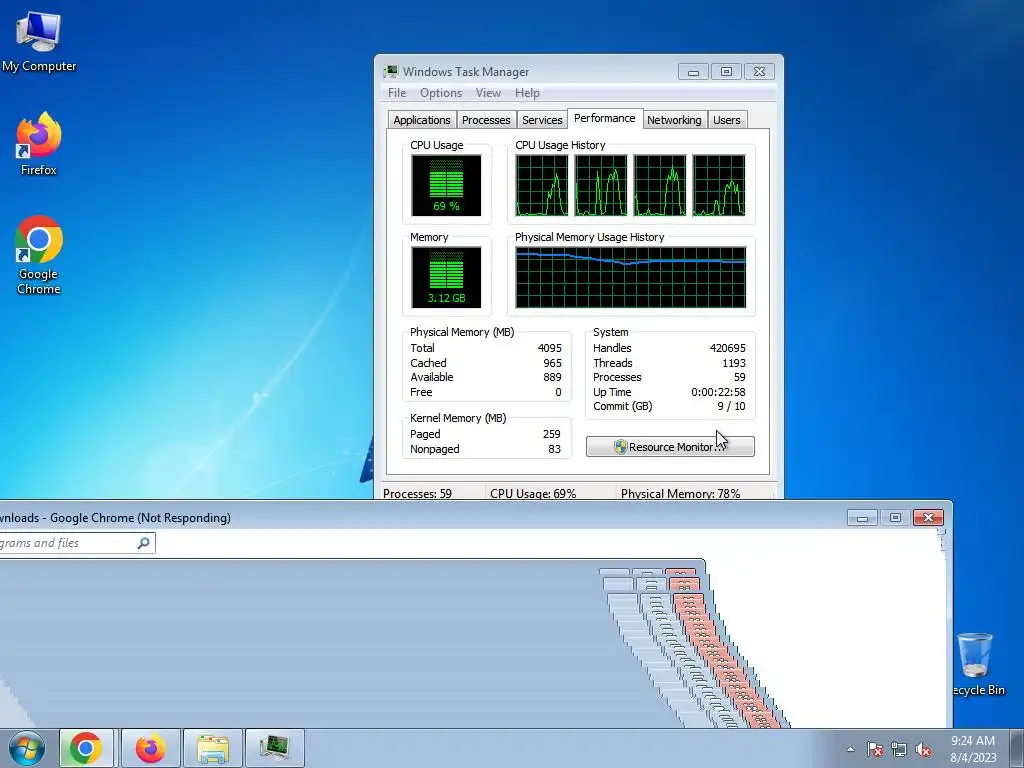
Task: Close the not responding Chrome window
Action: pos(928,517)
